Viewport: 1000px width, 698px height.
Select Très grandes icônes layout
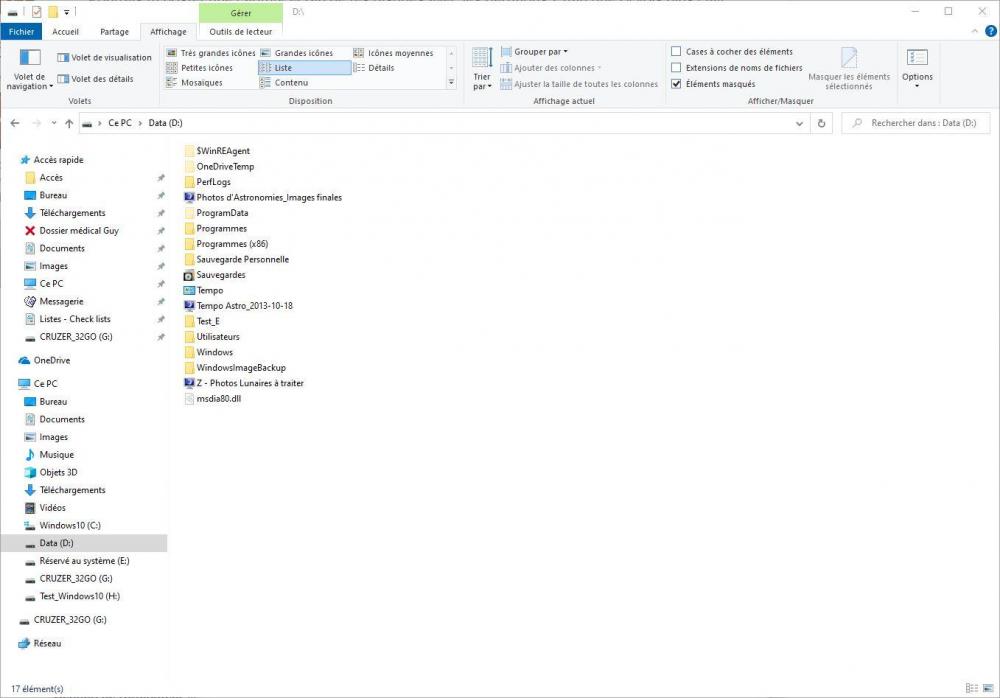point(210,53)
